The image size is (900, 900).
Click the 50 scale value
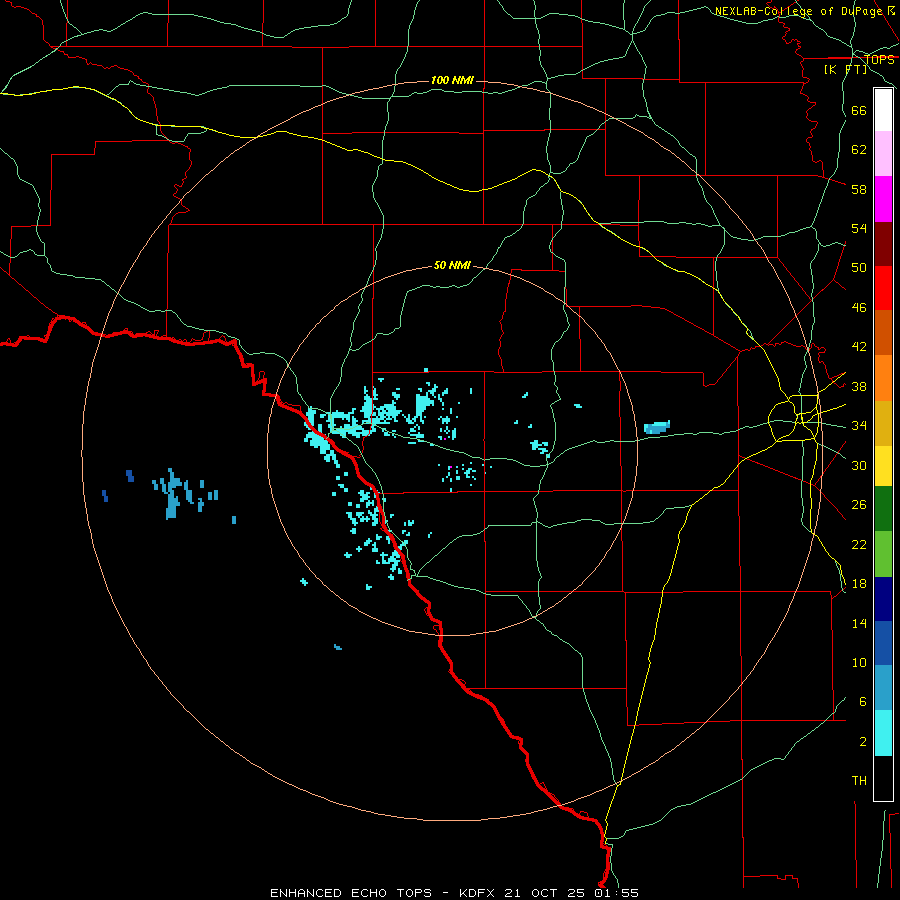coord(859,268)
